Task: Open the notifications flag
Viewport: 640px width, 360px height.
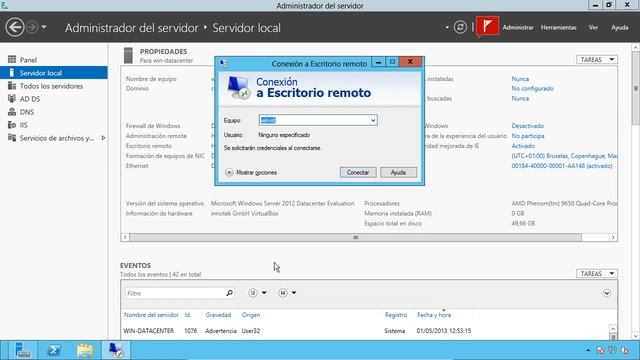Action: (x=487, y=27)
